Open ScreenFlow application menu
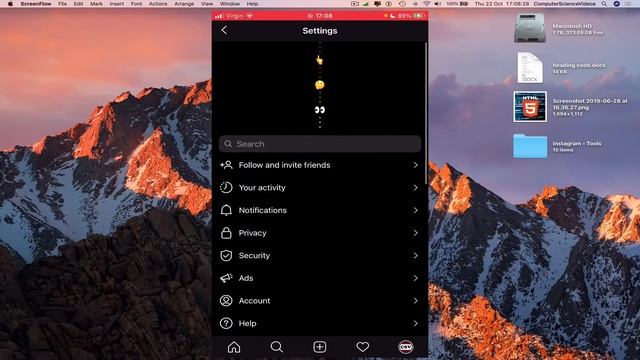 coord(36,4)
